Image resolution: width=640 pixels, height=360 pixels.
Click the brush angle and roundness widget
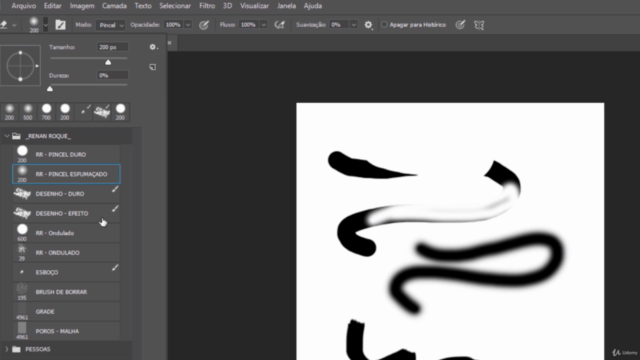coord(20,65)
